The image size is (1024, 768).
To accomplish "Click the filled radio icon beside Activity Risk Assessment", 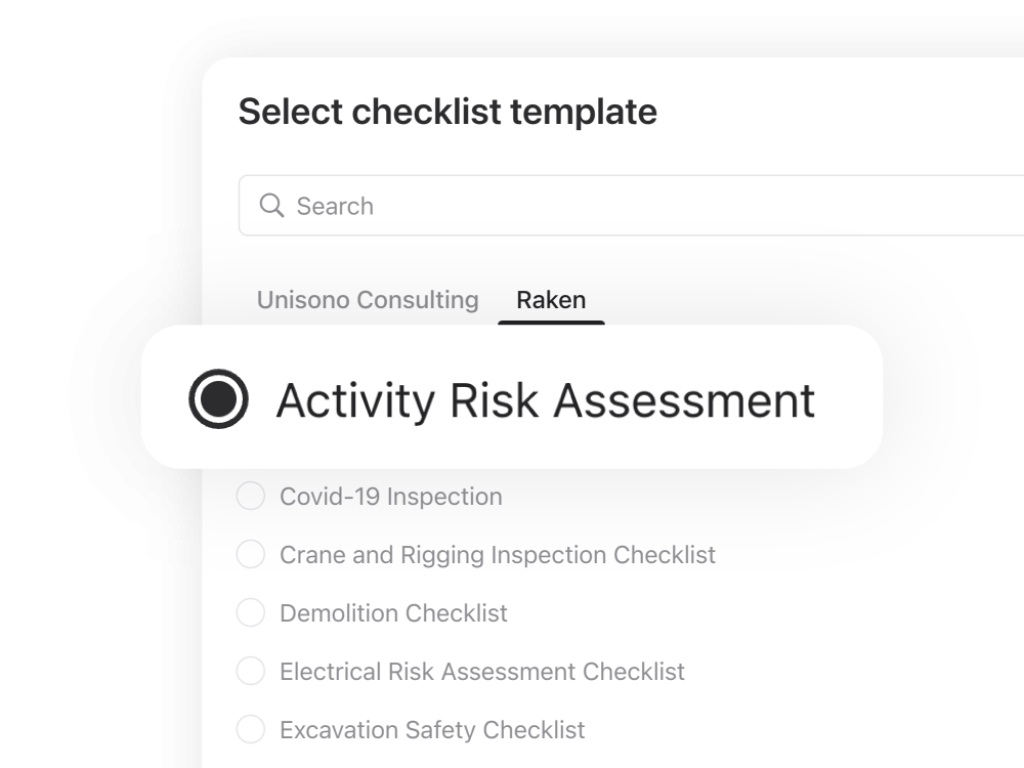I will [218, 400].
